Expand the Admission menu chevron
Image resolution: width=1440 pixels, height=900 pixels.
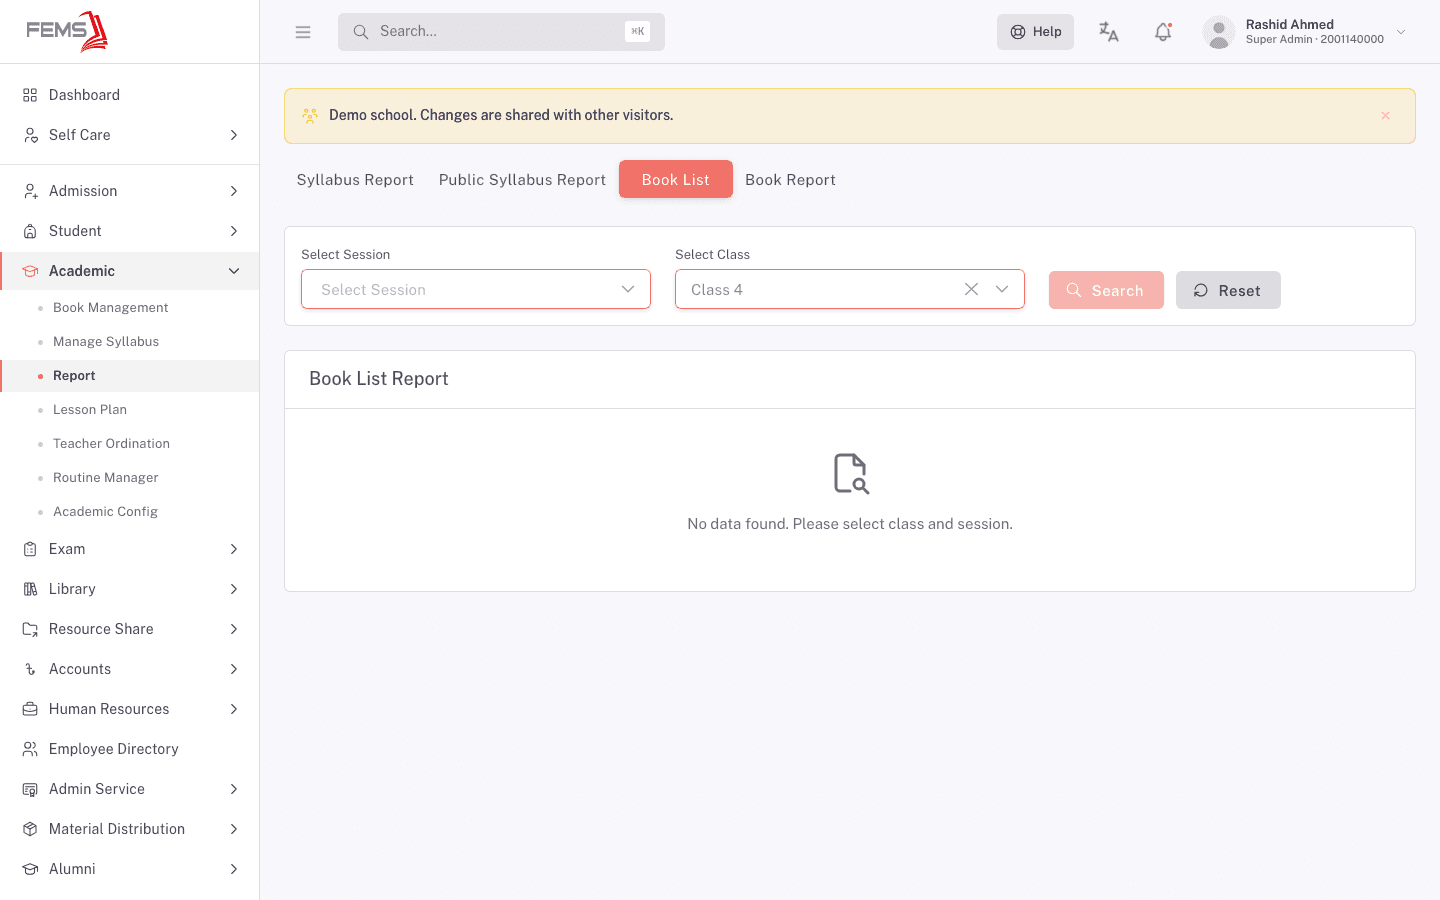[x=234, y=191]
